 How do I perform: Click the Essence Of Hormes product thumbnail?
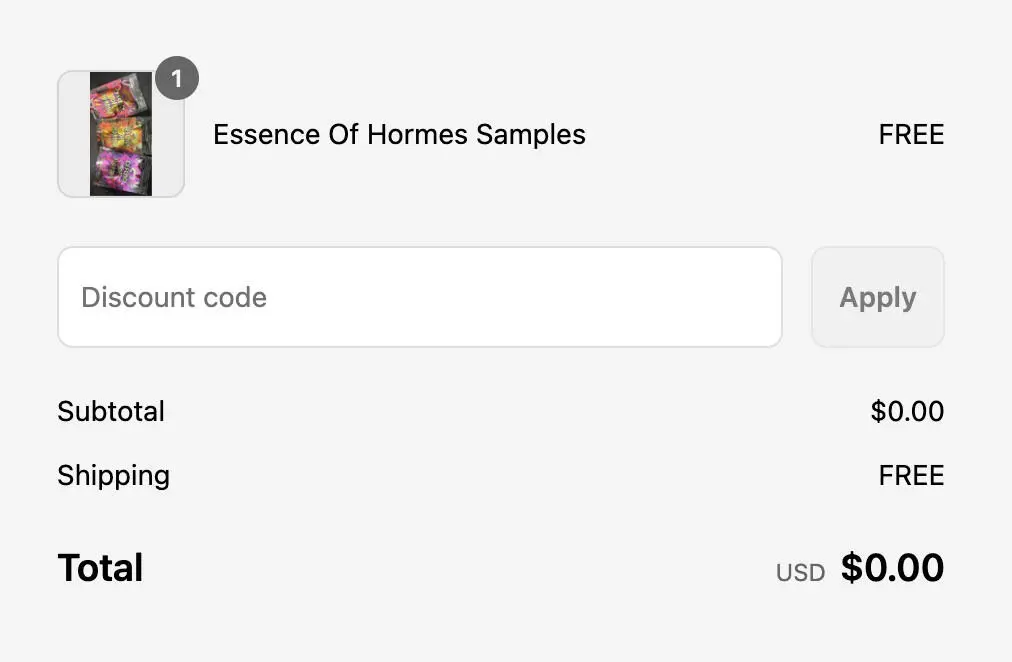121,134
